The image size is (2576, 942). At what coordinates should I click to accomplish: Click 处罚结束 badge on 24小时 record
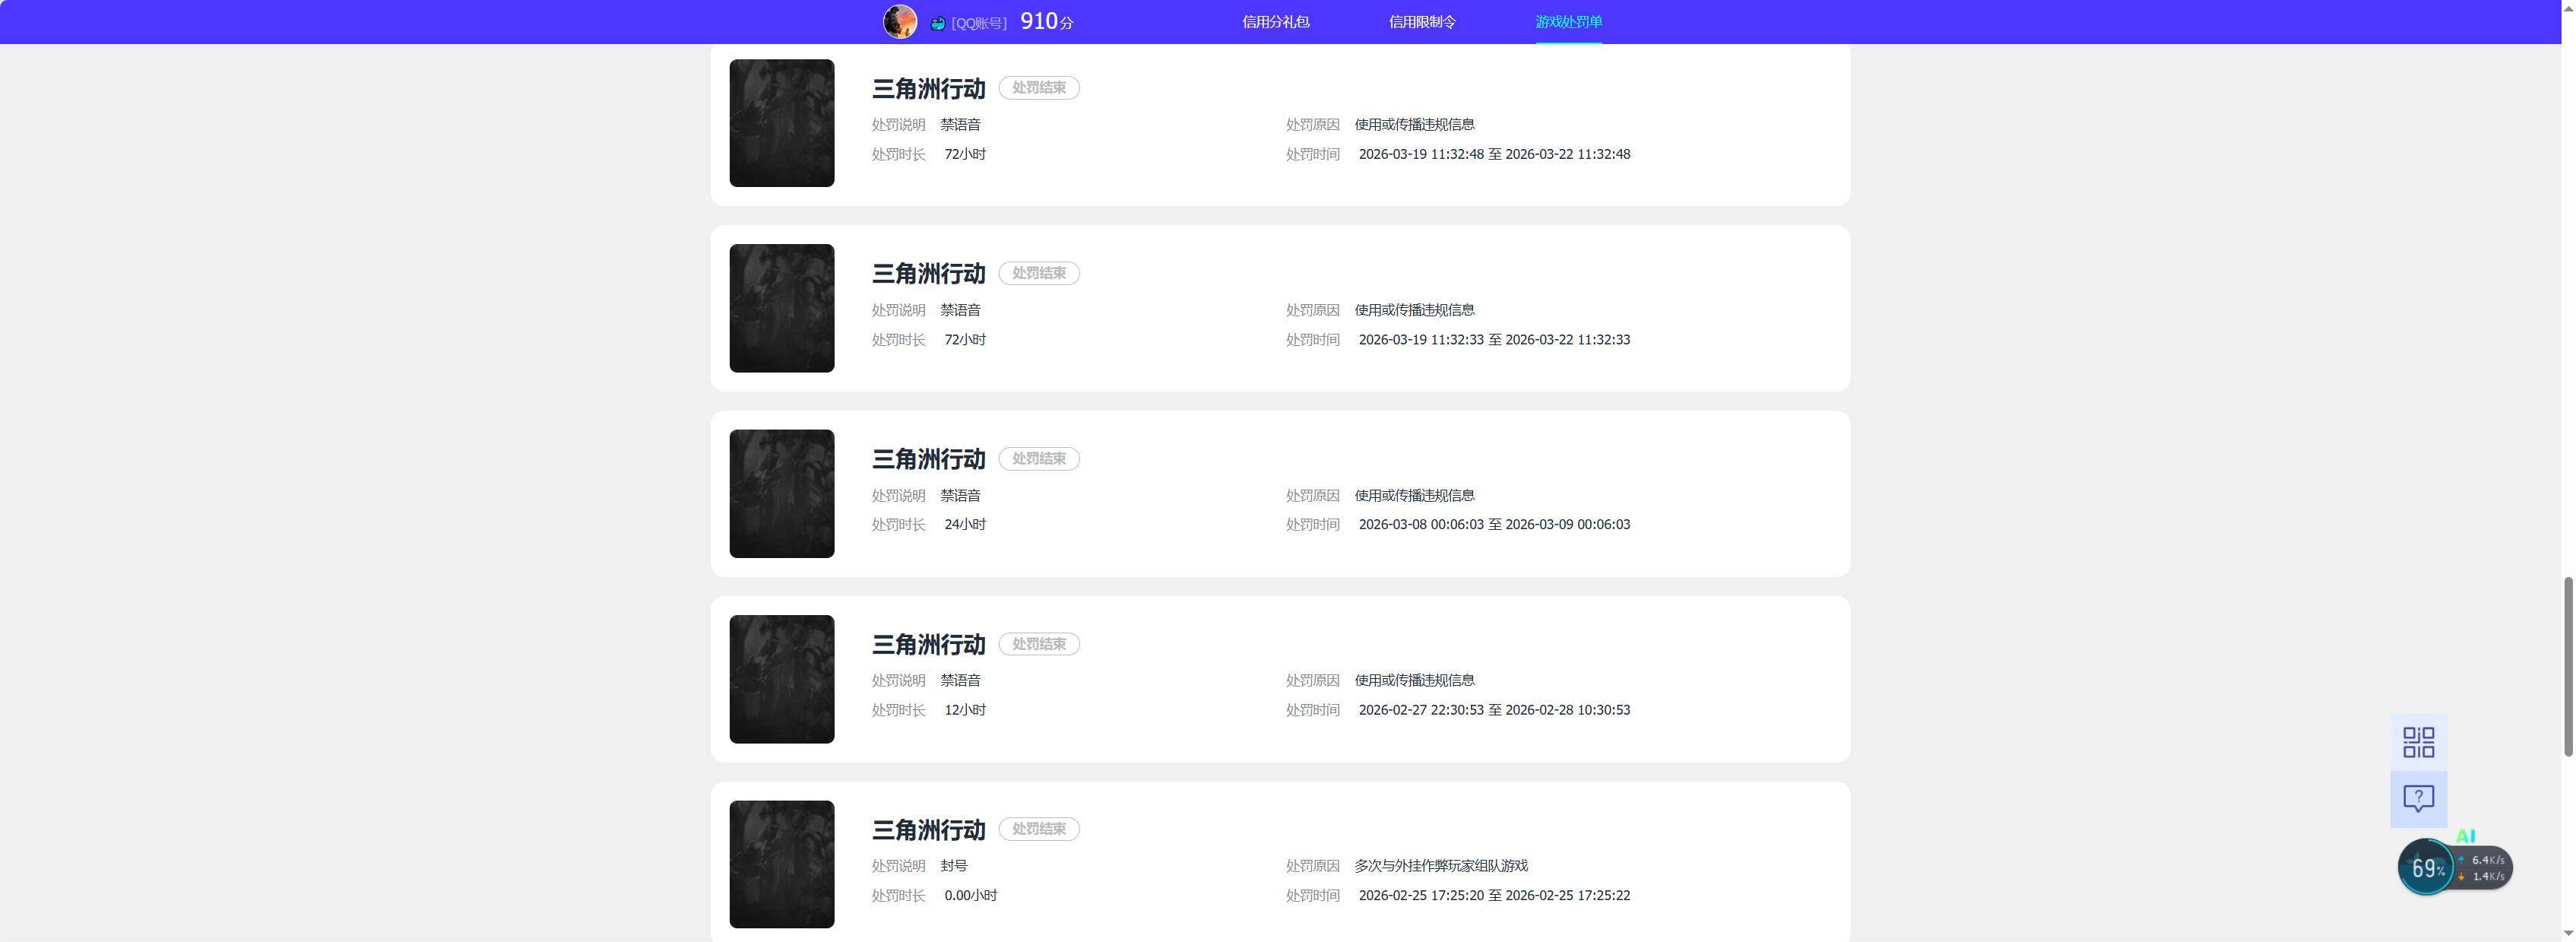(1038, 458)
